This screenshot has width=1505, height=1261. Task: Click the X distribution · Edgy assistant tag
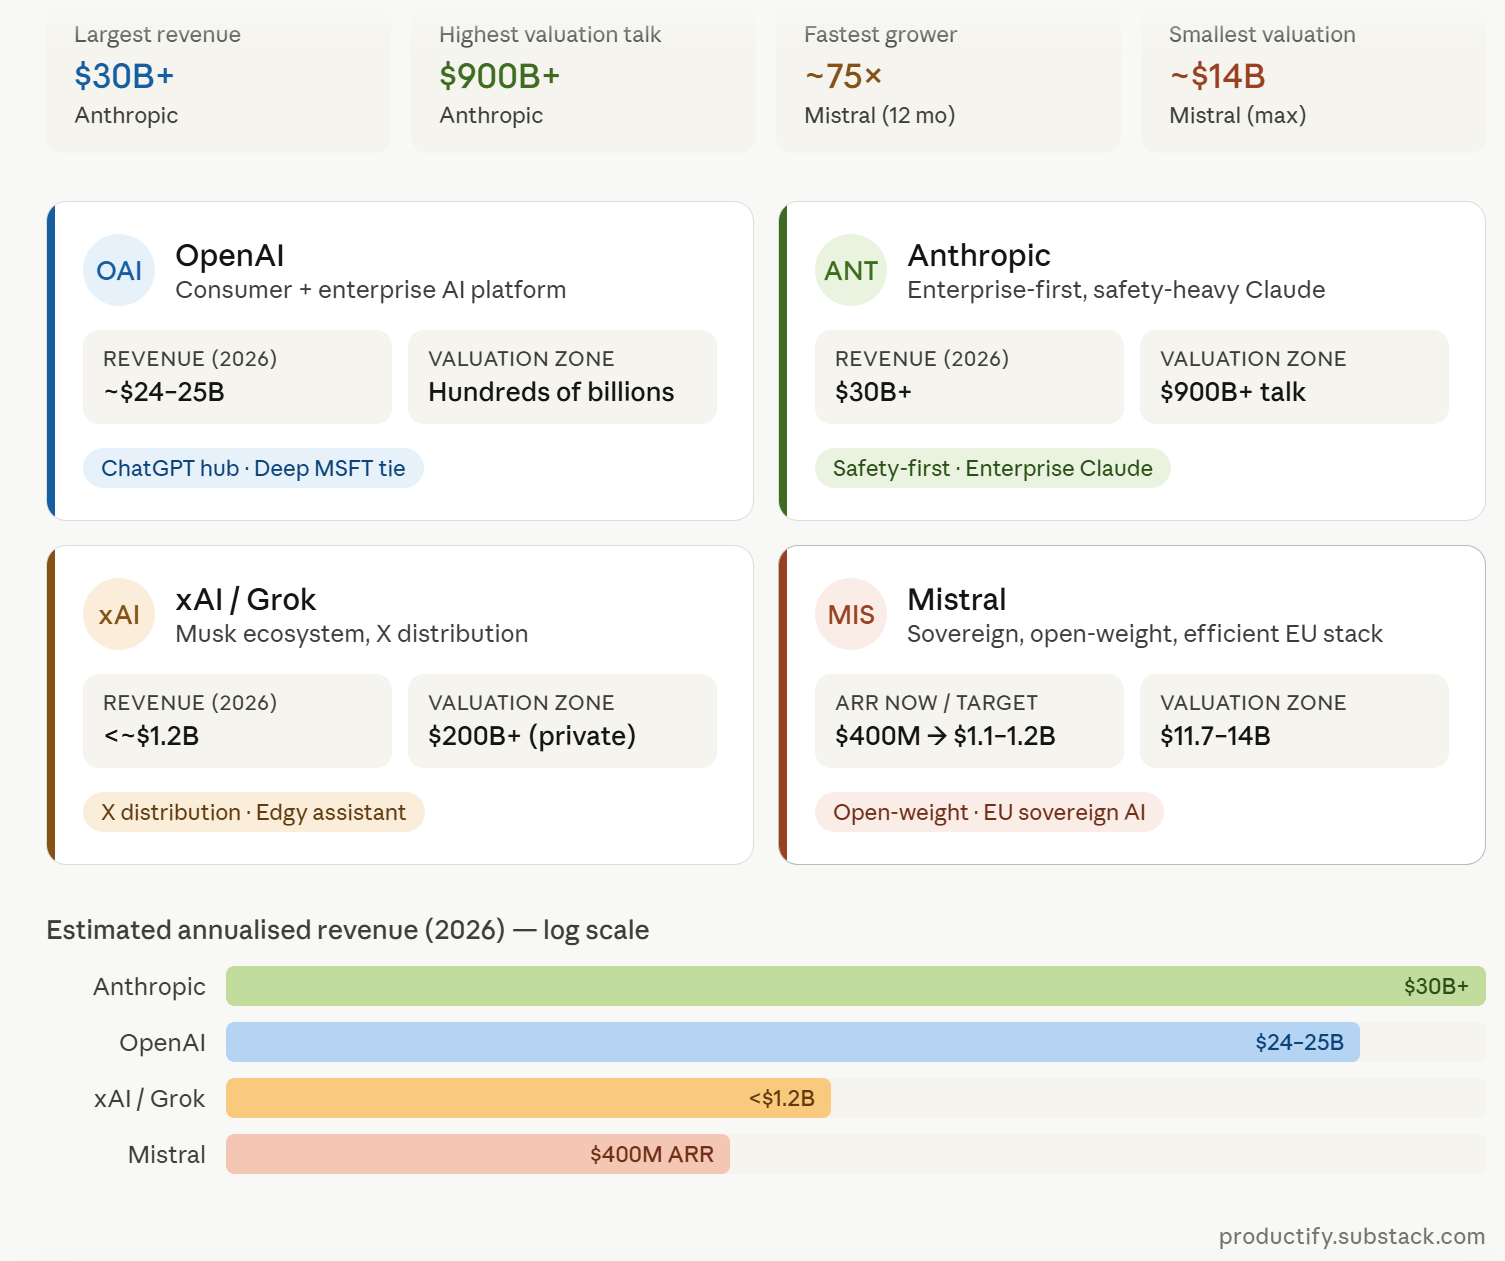pos(254,812)
